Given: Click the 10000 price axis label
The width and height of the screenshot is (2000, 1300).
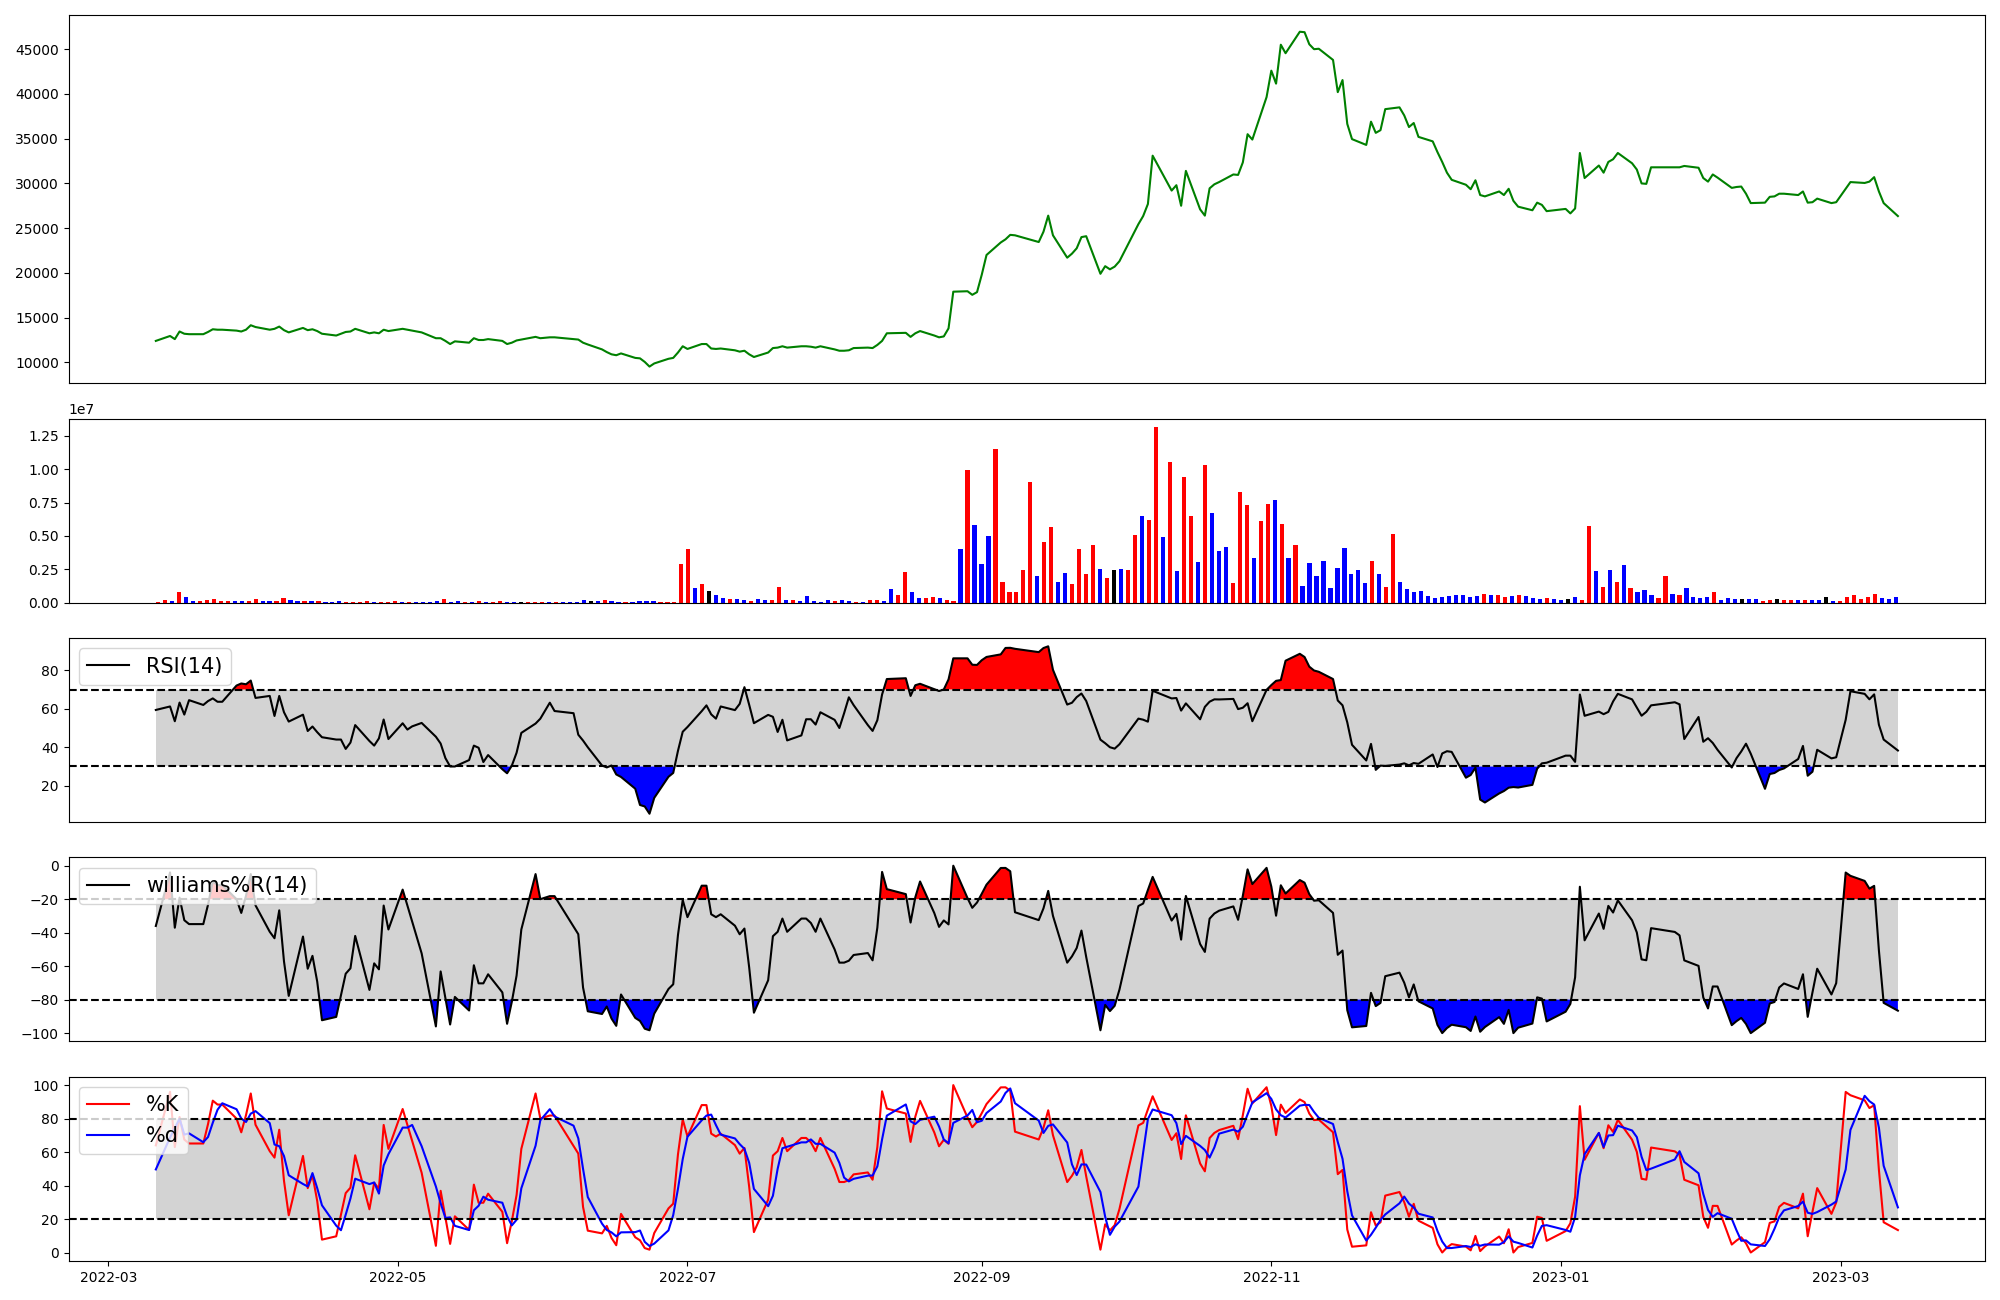Looking at the screenshot, I should [x=36, y=363].
